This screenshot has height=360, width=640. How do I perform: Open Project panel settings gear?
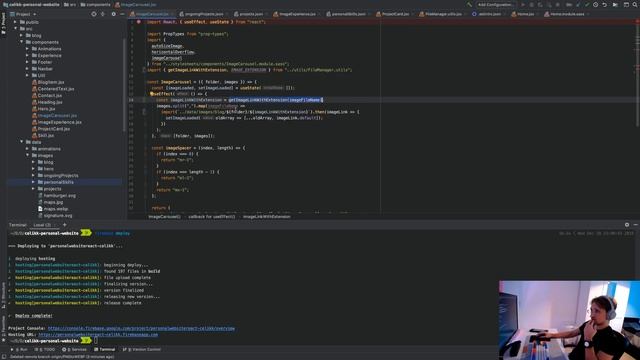pyautogui.click(x=113, y=14)
